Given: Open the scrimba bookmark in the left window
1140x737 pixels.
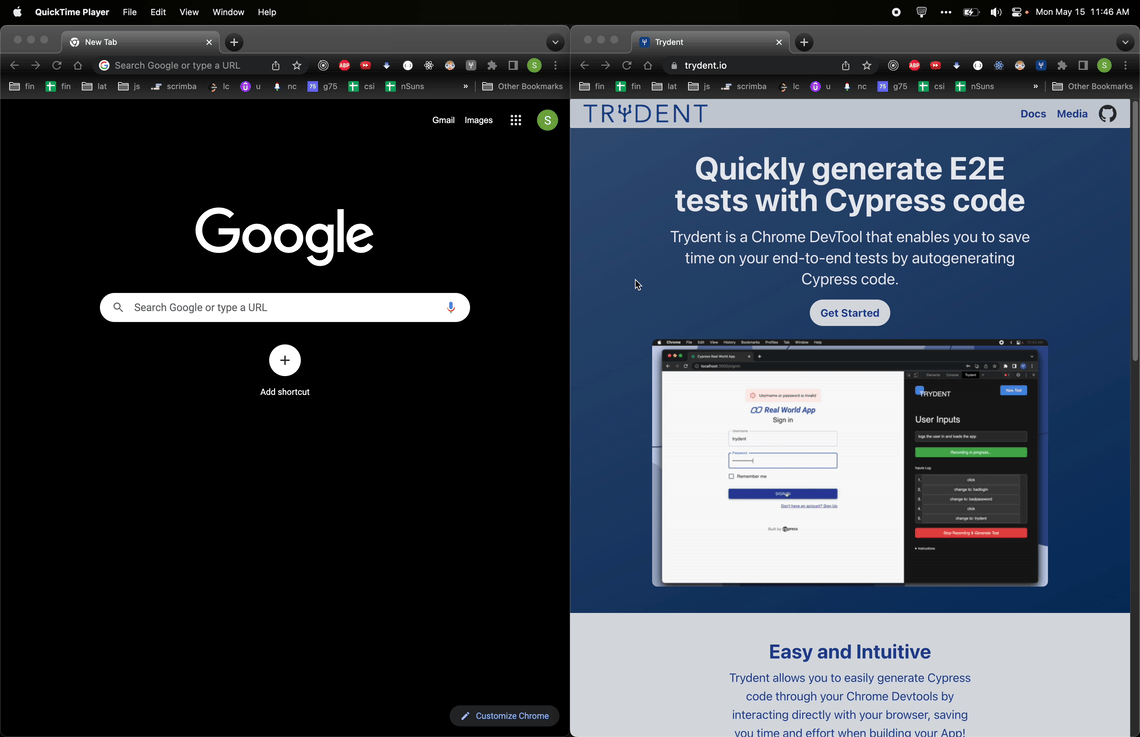Looking at the screenshot, I should (x=174, y=86).
